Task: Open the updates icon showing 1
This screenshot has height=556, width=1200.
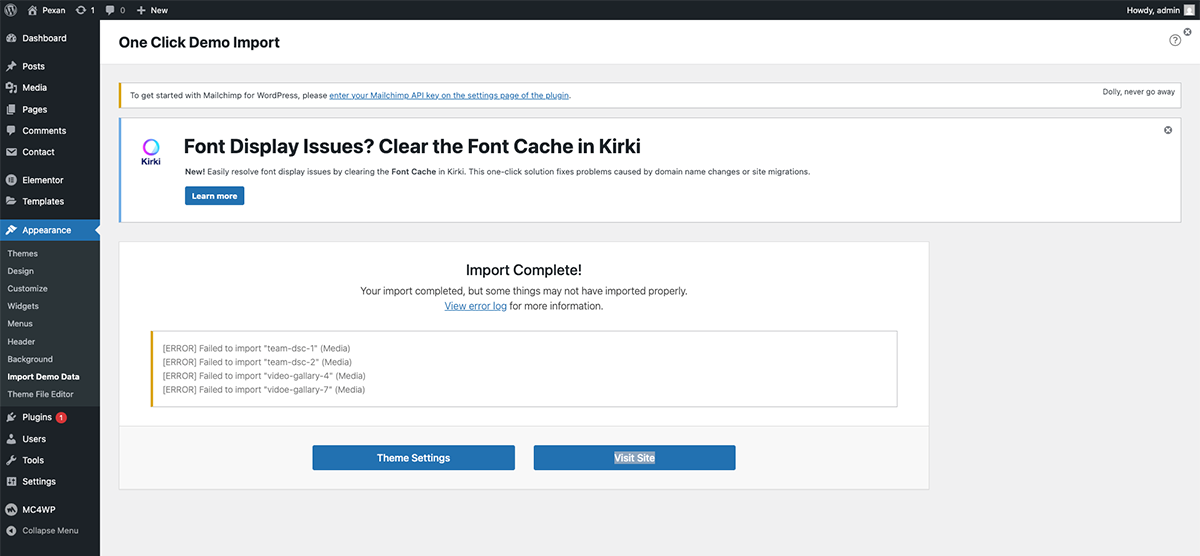Action: [81, 10]
